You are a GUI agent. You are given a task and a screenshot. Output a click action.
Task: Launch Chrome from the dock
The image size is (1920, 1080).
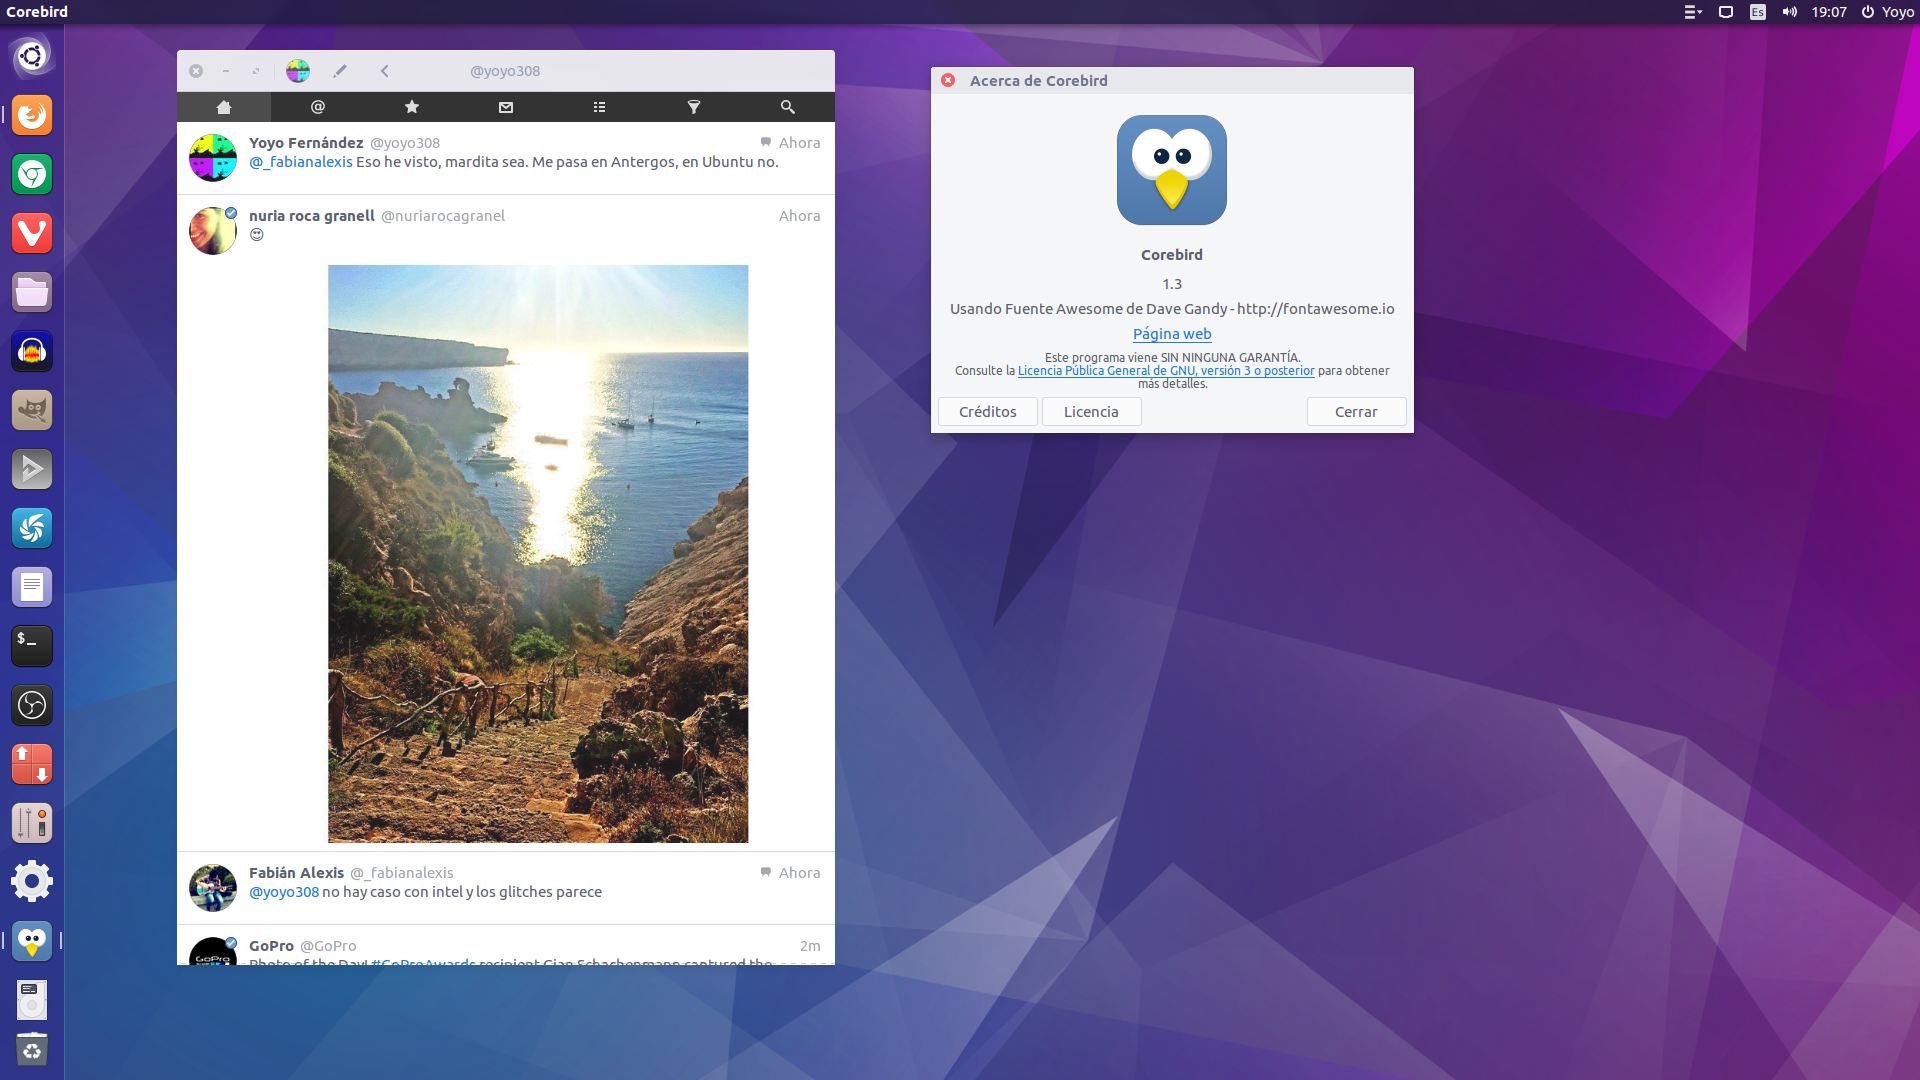32,174
